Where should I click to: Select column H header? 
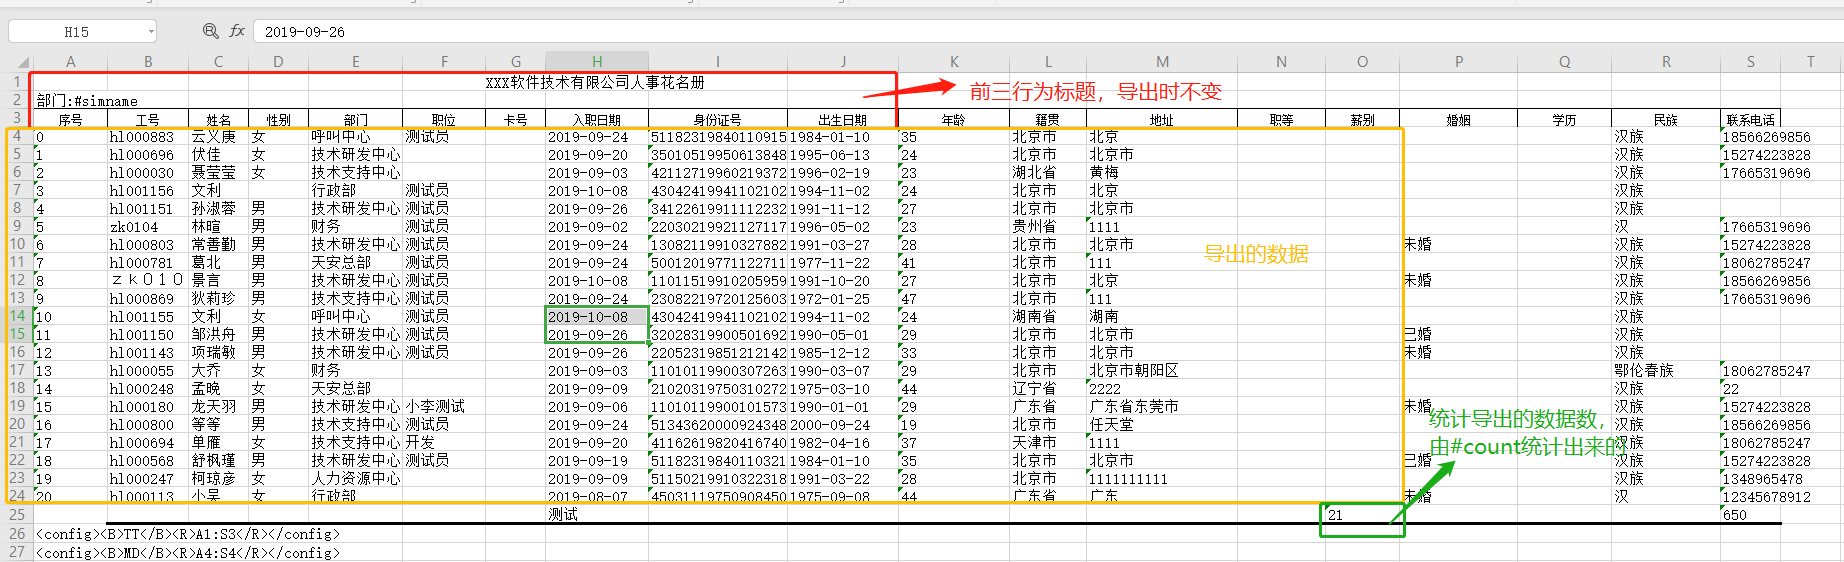[x=597, y=62]
